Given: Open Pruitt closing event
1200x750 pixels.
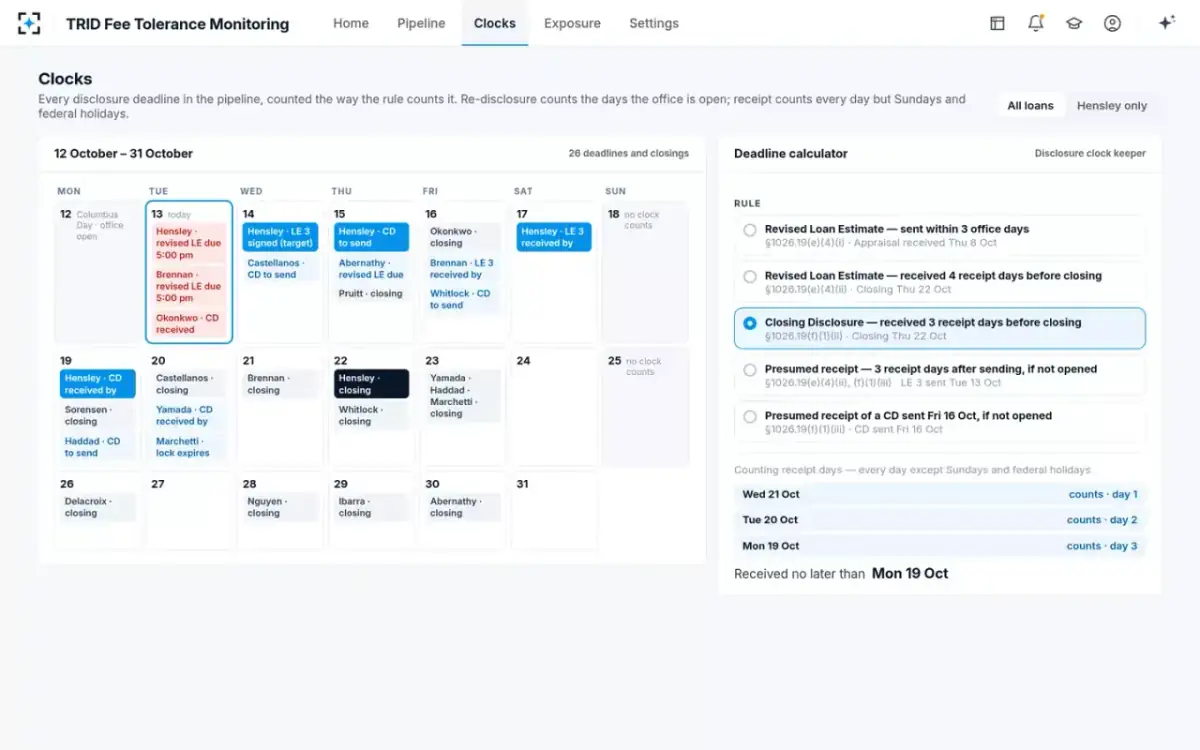Looking at the screenshot, I should point(371,294).
